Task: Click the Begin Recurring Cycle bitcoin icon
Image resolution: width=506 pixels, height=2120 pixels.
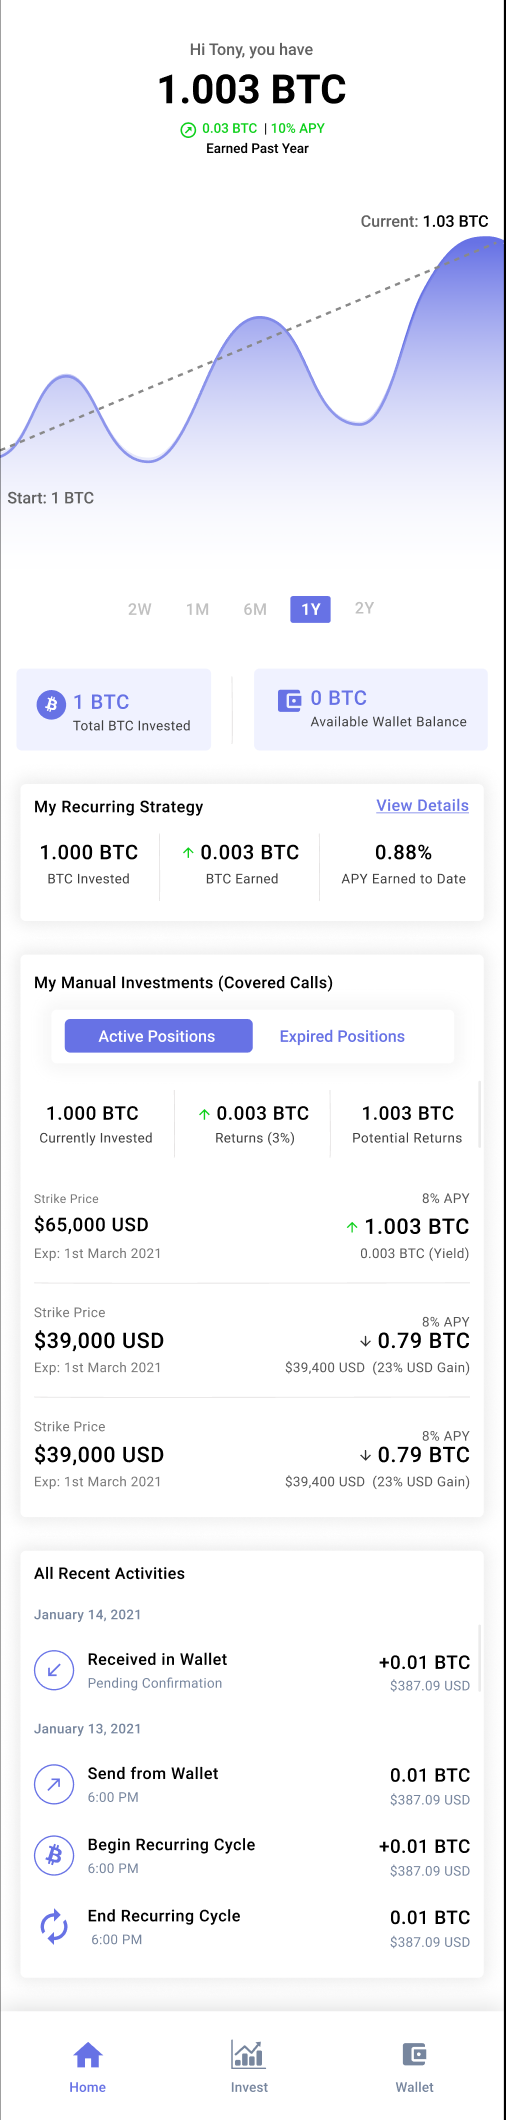Action: [54, 1855]
